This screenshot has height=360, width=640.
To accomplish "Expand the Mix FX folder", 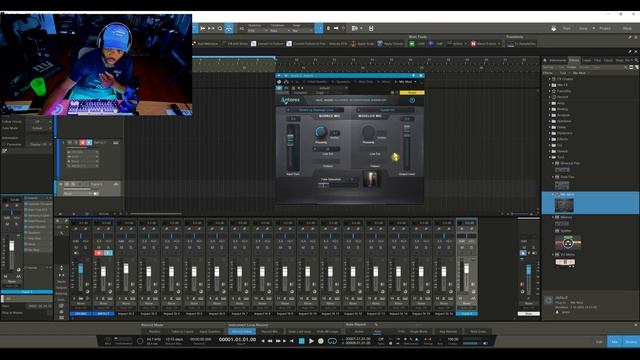I will [x=550, y=85].
